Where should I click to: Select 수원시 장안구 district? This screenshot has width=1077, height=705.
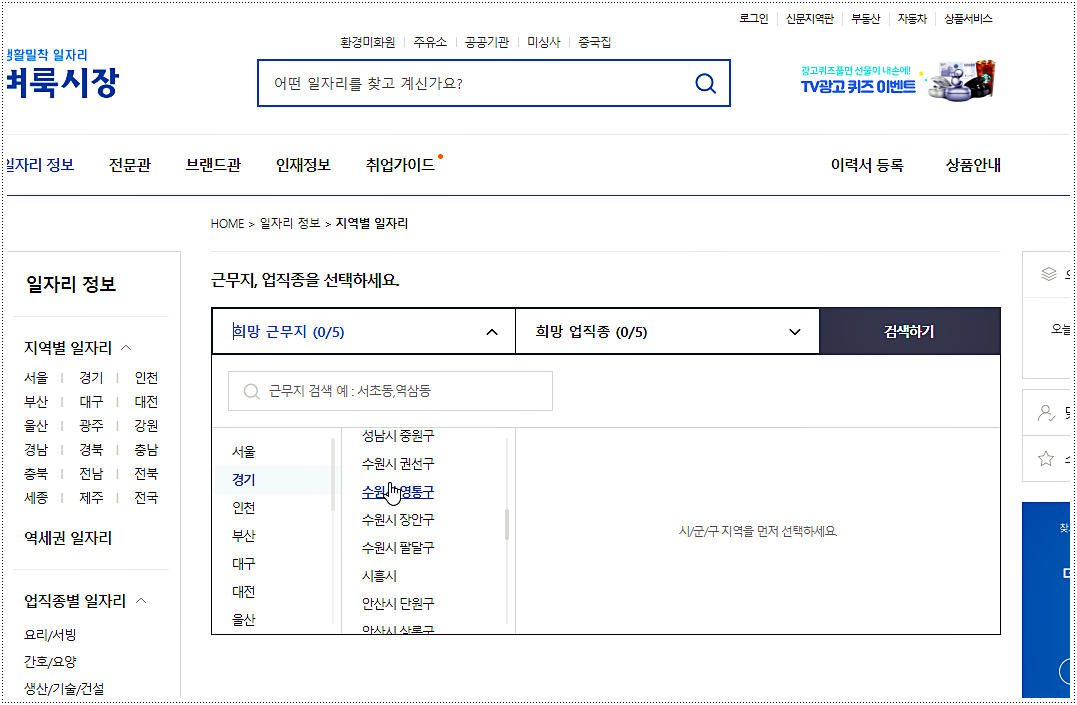tap(398, 519)
